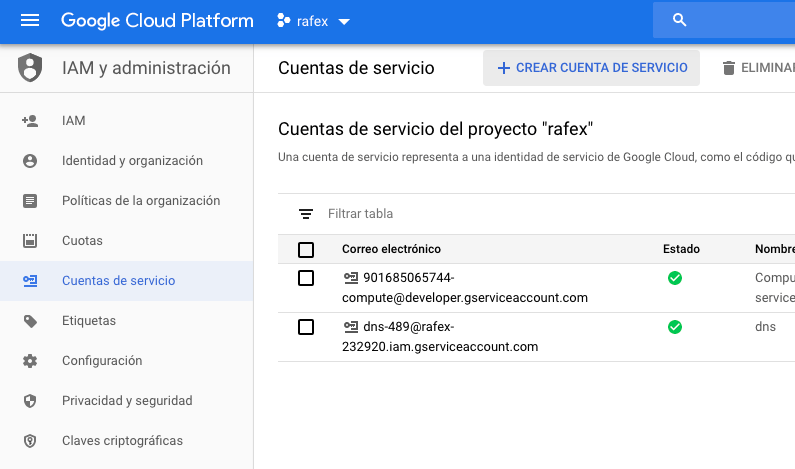Click the Claves criptográficas shield icon
This screenshot has width=795, height=469.
(x=30, y=441)
